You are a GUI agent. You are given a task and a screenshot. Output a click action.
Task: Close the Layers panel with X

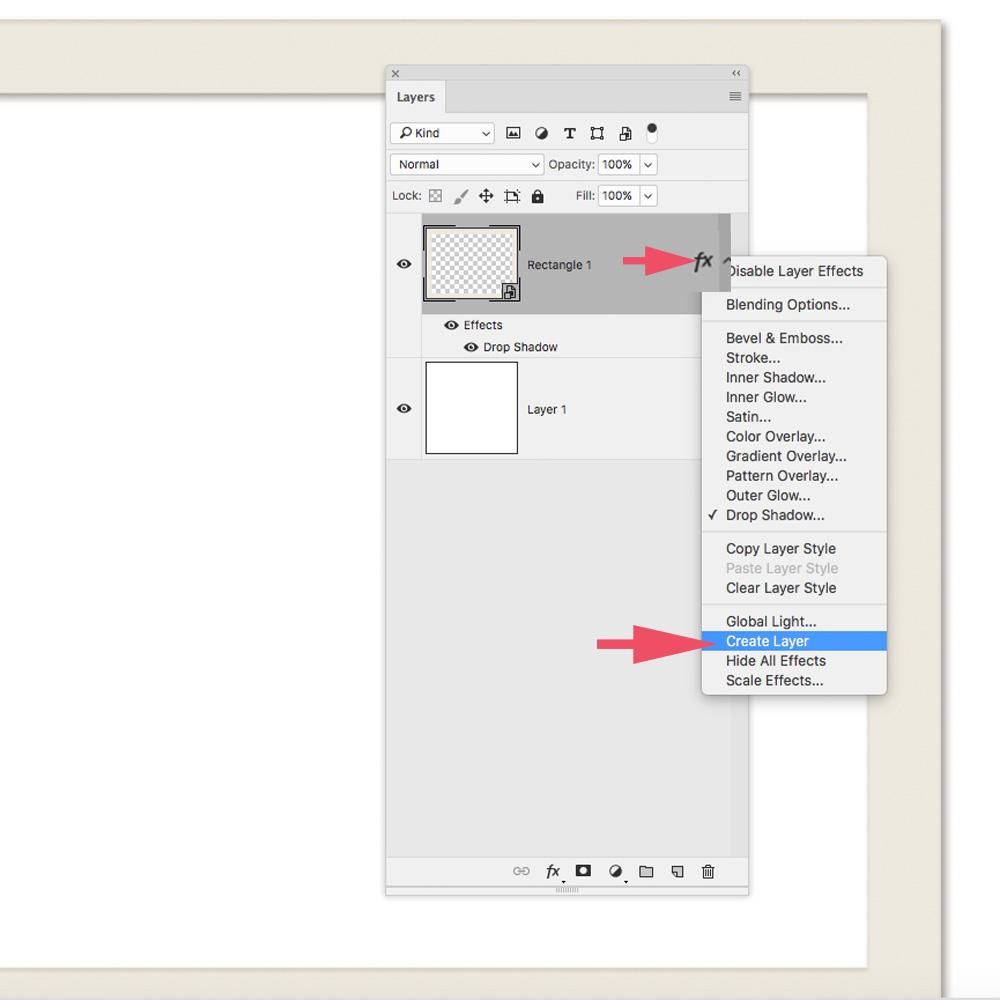click(395, 73)
